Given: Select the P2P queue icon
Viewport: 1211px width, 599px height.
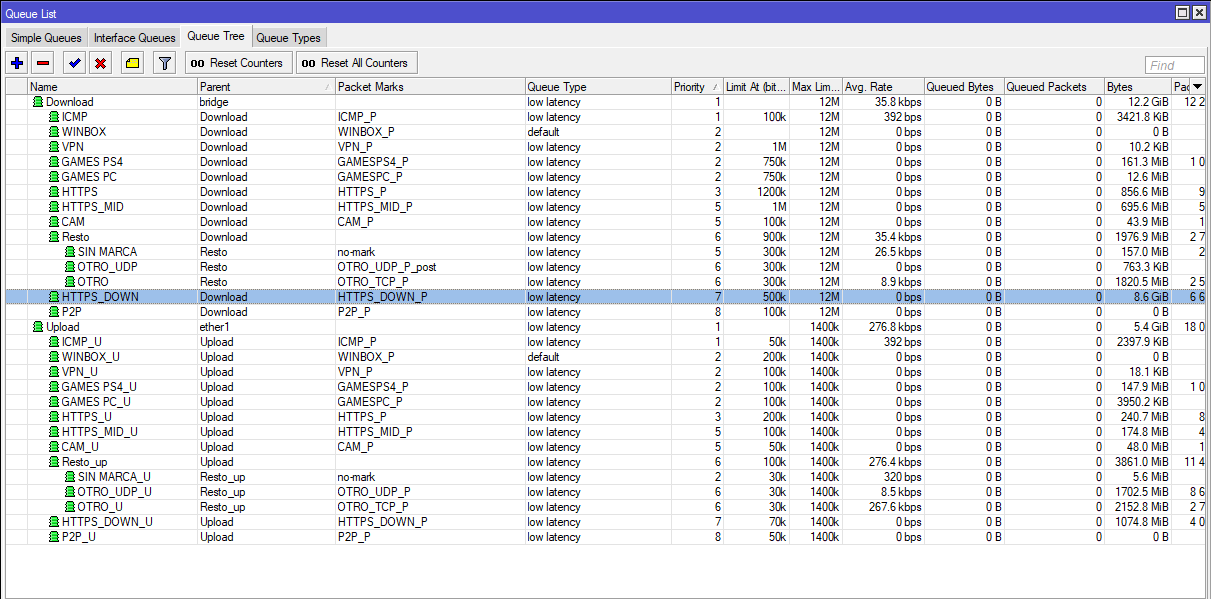Looking at the screenshot, I should (54, 312).
